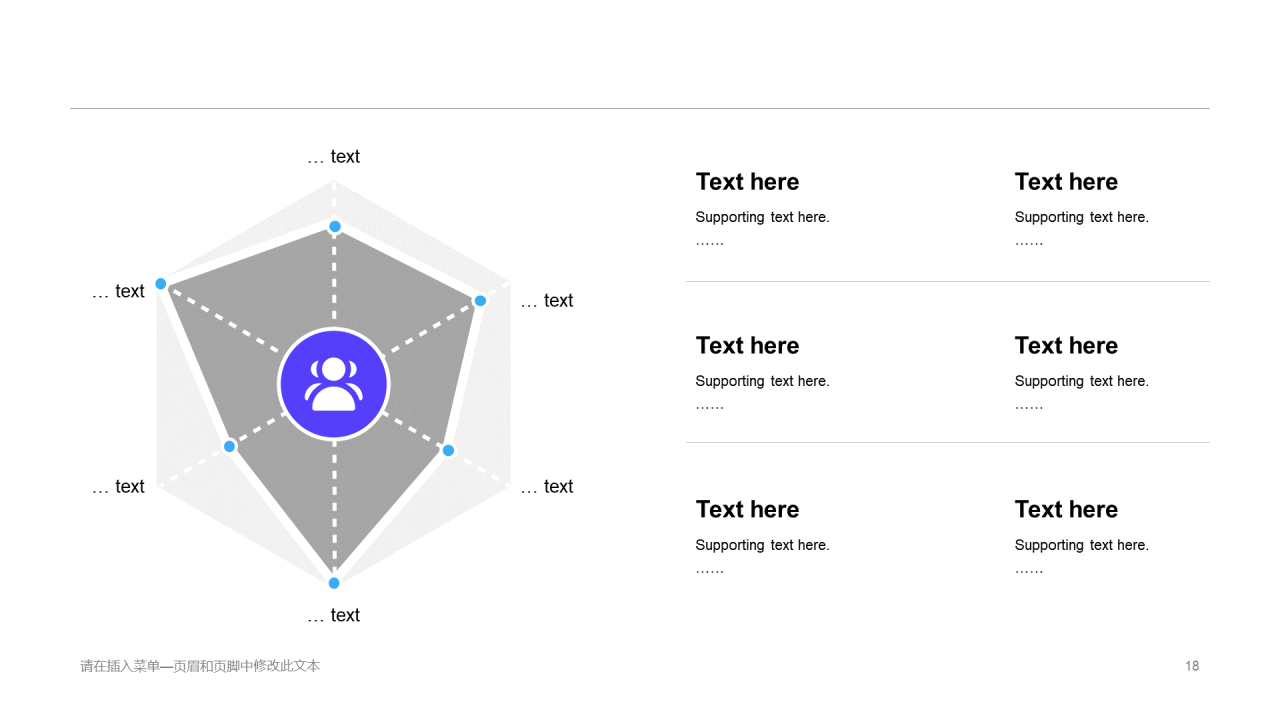The width and height of the screenshot is (1280, 720).
Task: Click the purple users icon in the radar center
Action: (x=333, y=384)
